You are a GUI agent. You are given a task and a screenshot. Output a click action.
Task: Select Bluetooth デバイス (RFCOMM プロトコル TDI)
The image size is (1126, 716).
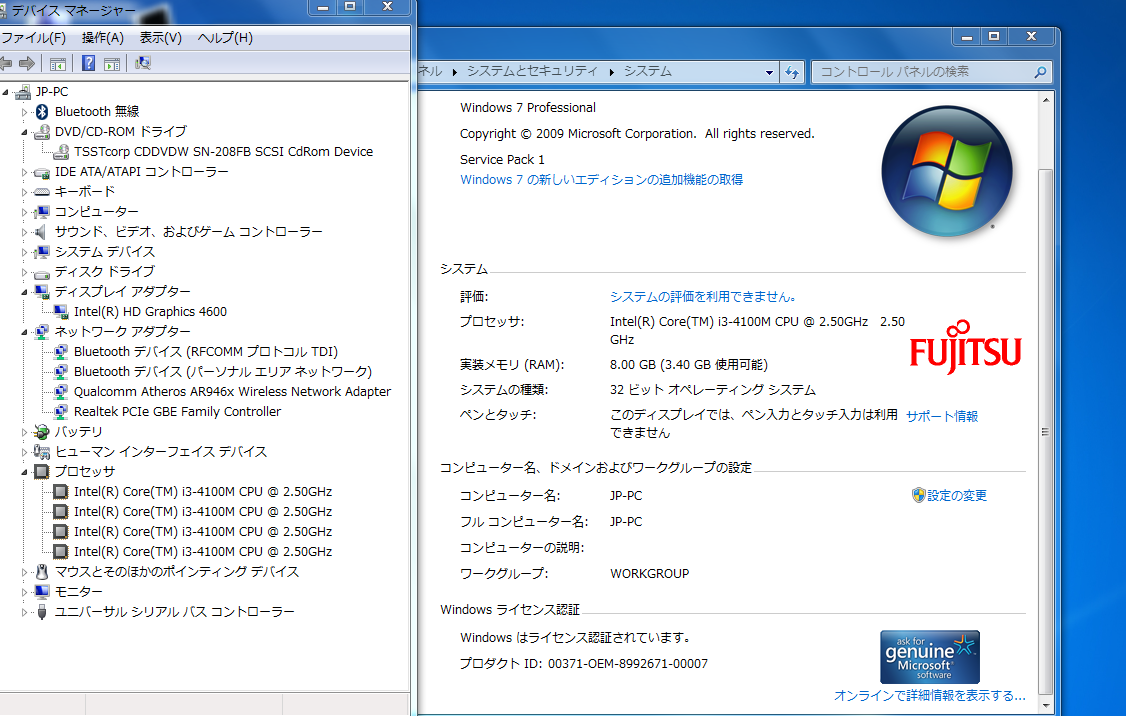coord(205,352)
